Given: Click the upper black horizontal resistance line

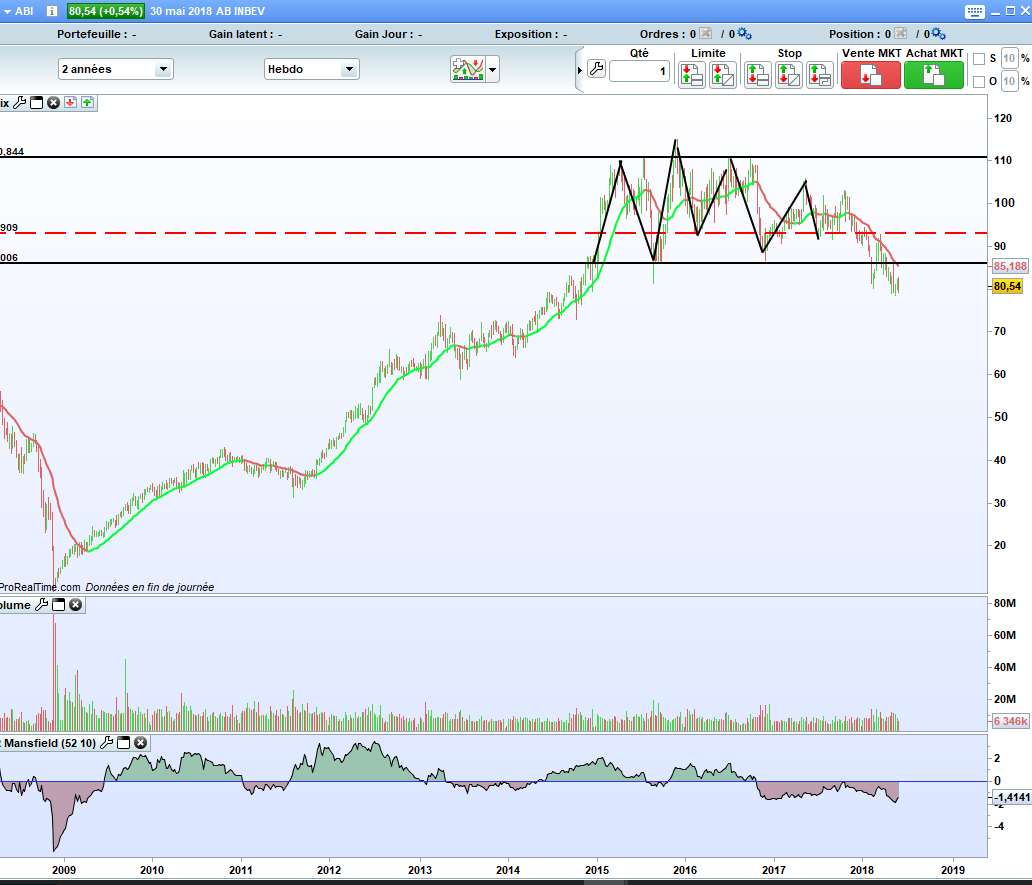Looking at the screenshot, I should point(494,157).
